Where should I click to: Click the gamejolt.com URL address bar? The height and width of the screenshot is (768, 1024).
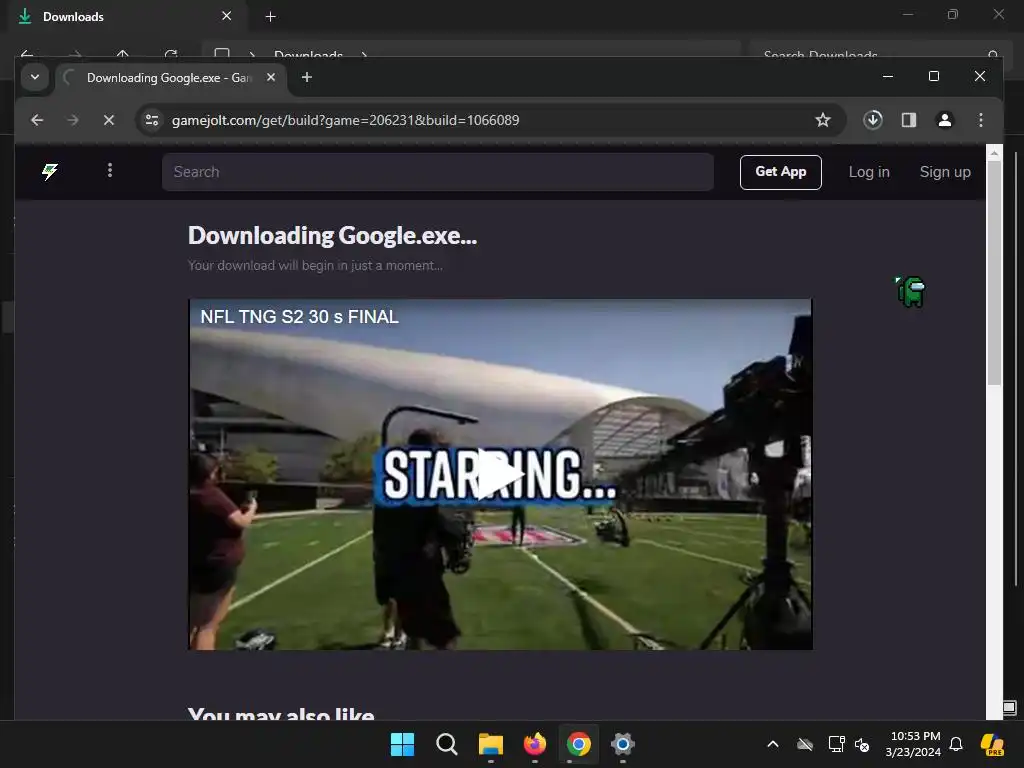[345, 120]
